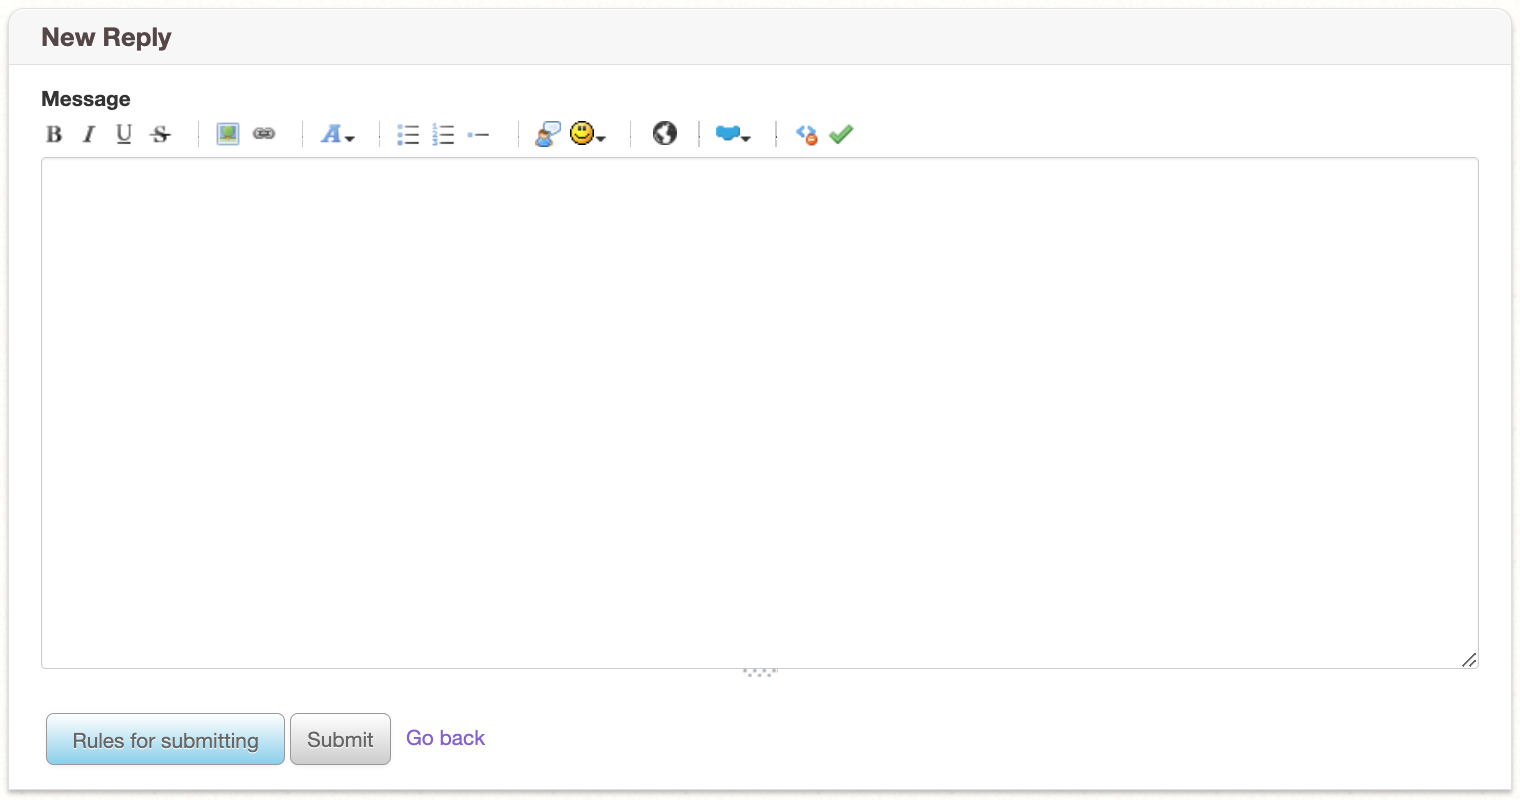Open the smiley emoticon dropdown
The image size is (1520, 800).
(x=587, y=134)
